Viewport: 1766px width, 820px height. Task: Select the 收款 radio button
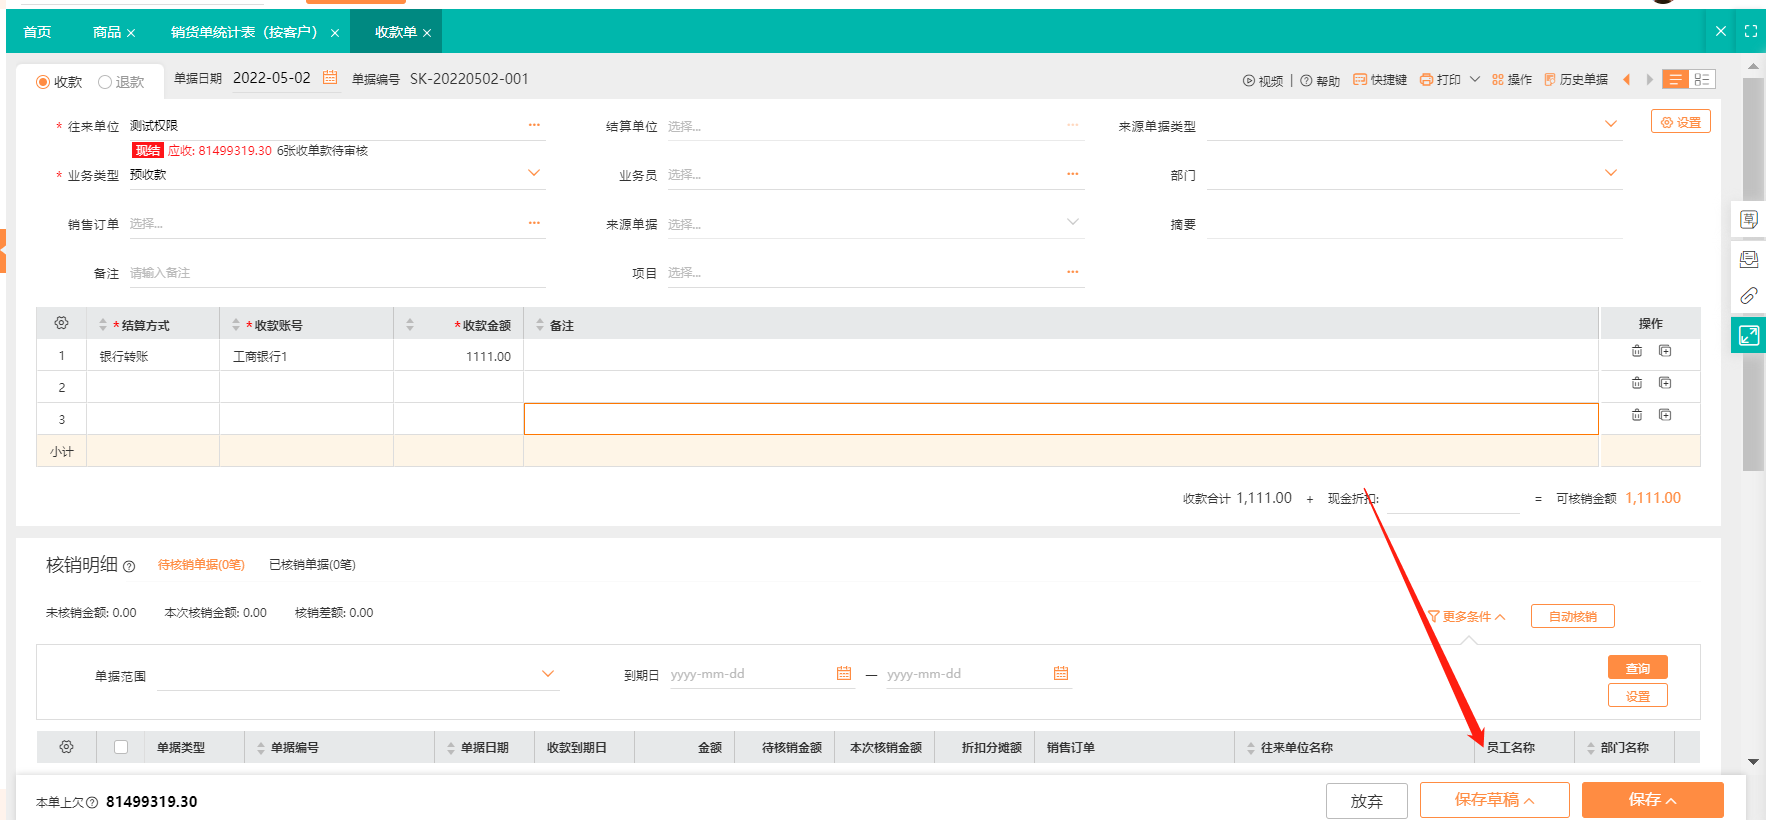(x=43, y=82)
